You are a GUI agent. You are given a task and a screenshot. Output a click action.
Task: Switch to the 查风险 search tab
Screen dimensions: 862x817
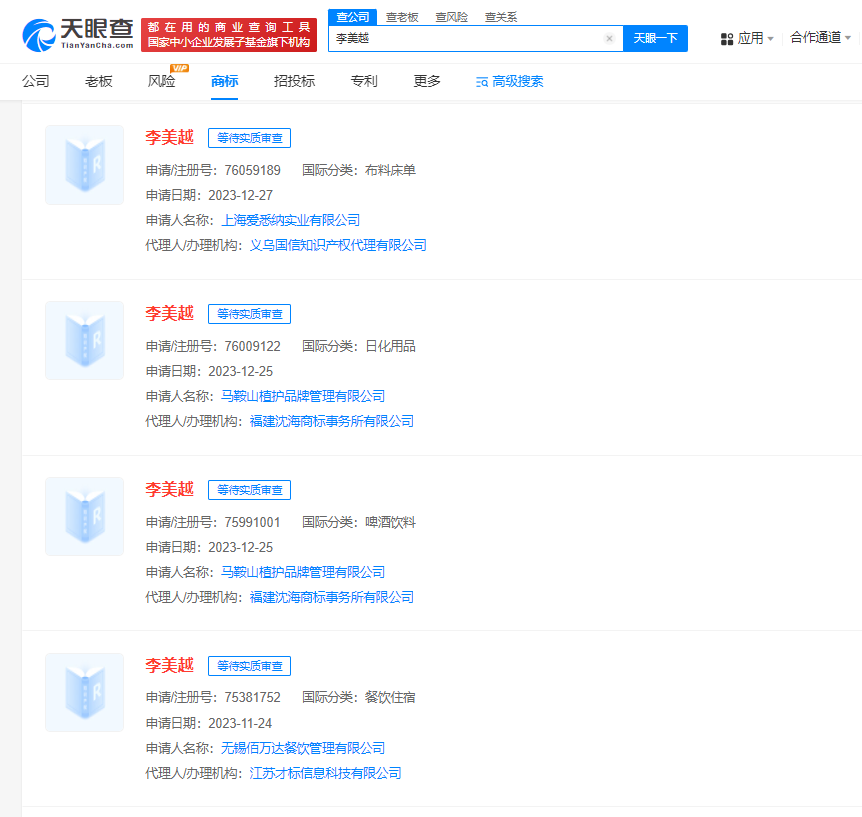coord(451,17)
